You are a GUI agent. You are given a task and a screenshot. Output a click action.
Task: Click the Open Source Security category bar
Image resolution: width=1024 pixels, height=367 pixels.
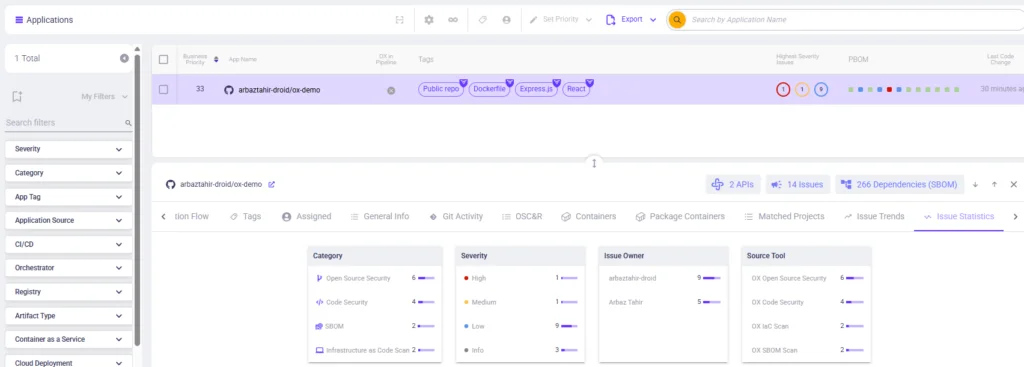(x=426, y=278)
